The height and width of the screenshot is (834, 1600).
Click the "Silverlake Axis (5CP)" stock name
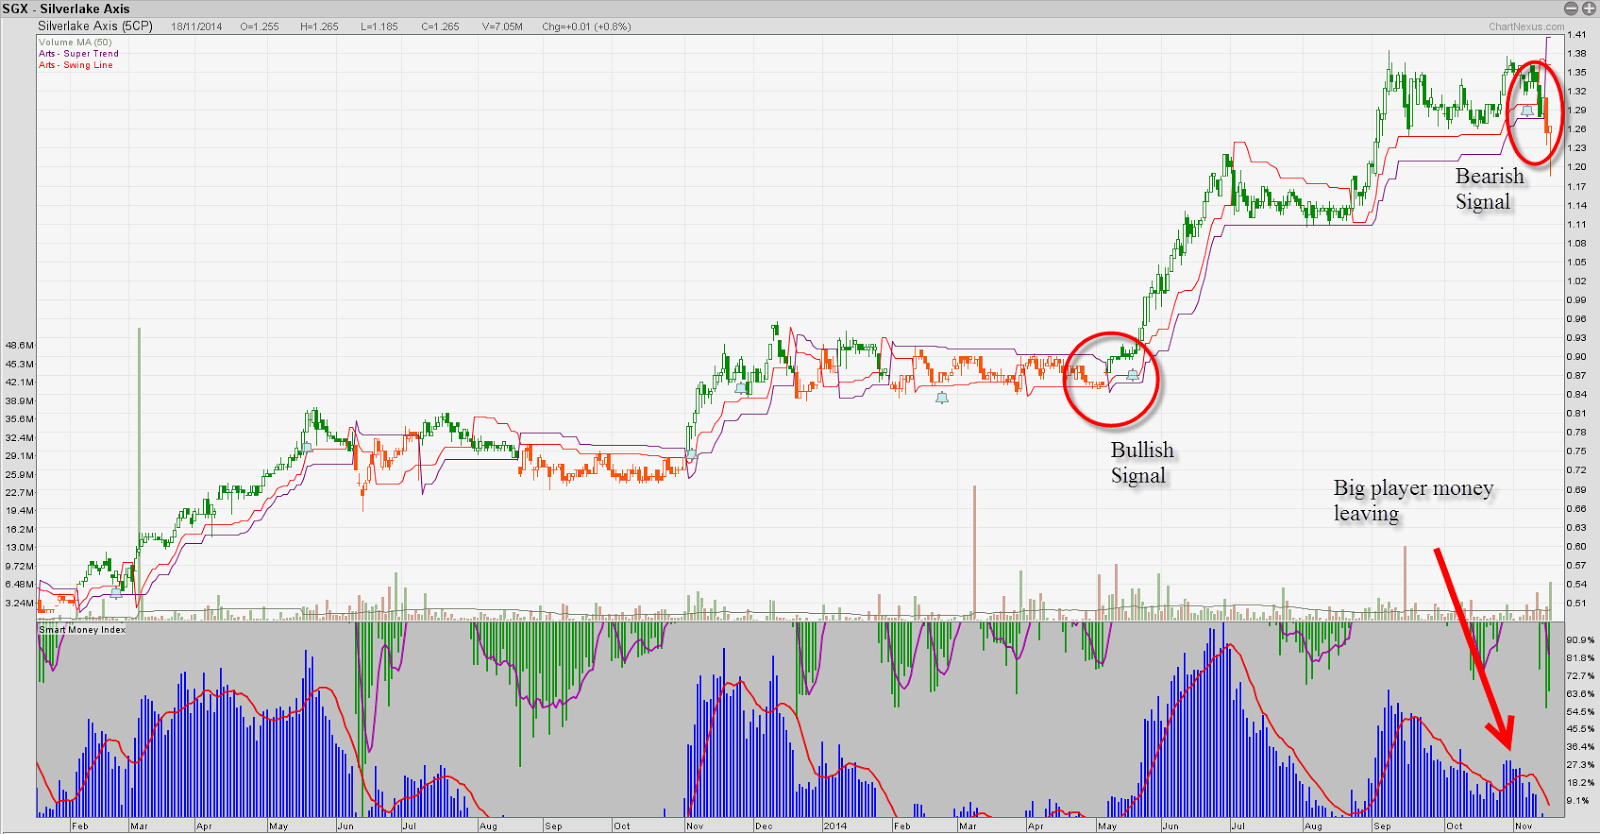[95, 26]
